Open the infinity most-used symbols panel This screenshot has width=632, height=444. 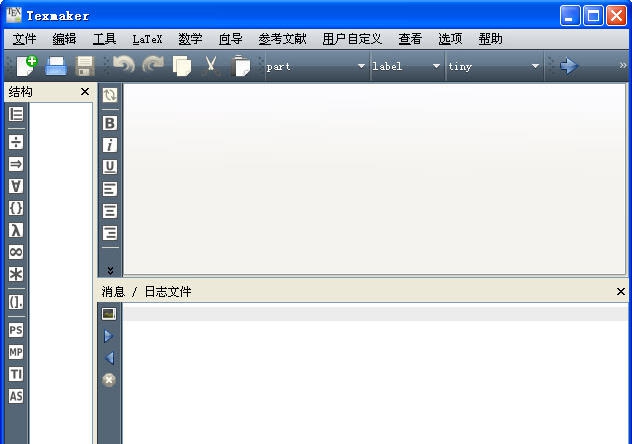click(16, 252)
